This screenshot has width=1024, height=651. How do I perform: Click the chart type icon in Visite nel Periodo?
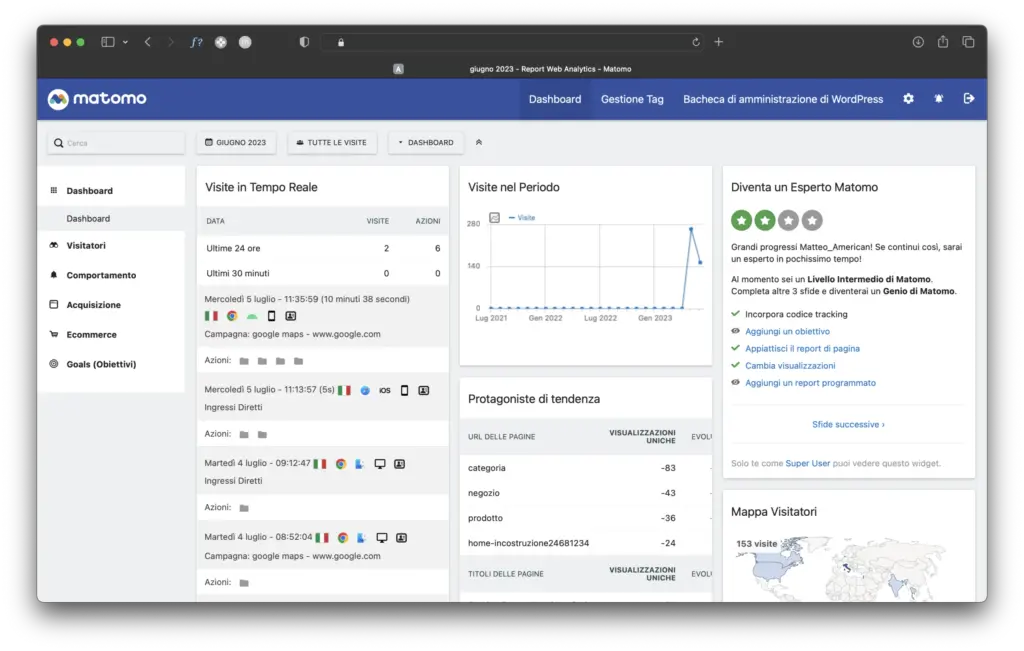click(x=494, y=217)
